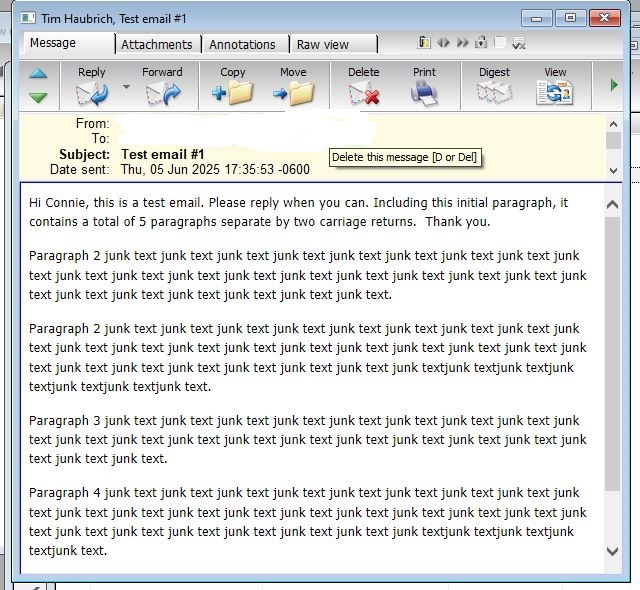This screenshot has width=640, height=590.
Task: Expand more toolbar buttons with green right arrow
Action: [x=614, y=86]
